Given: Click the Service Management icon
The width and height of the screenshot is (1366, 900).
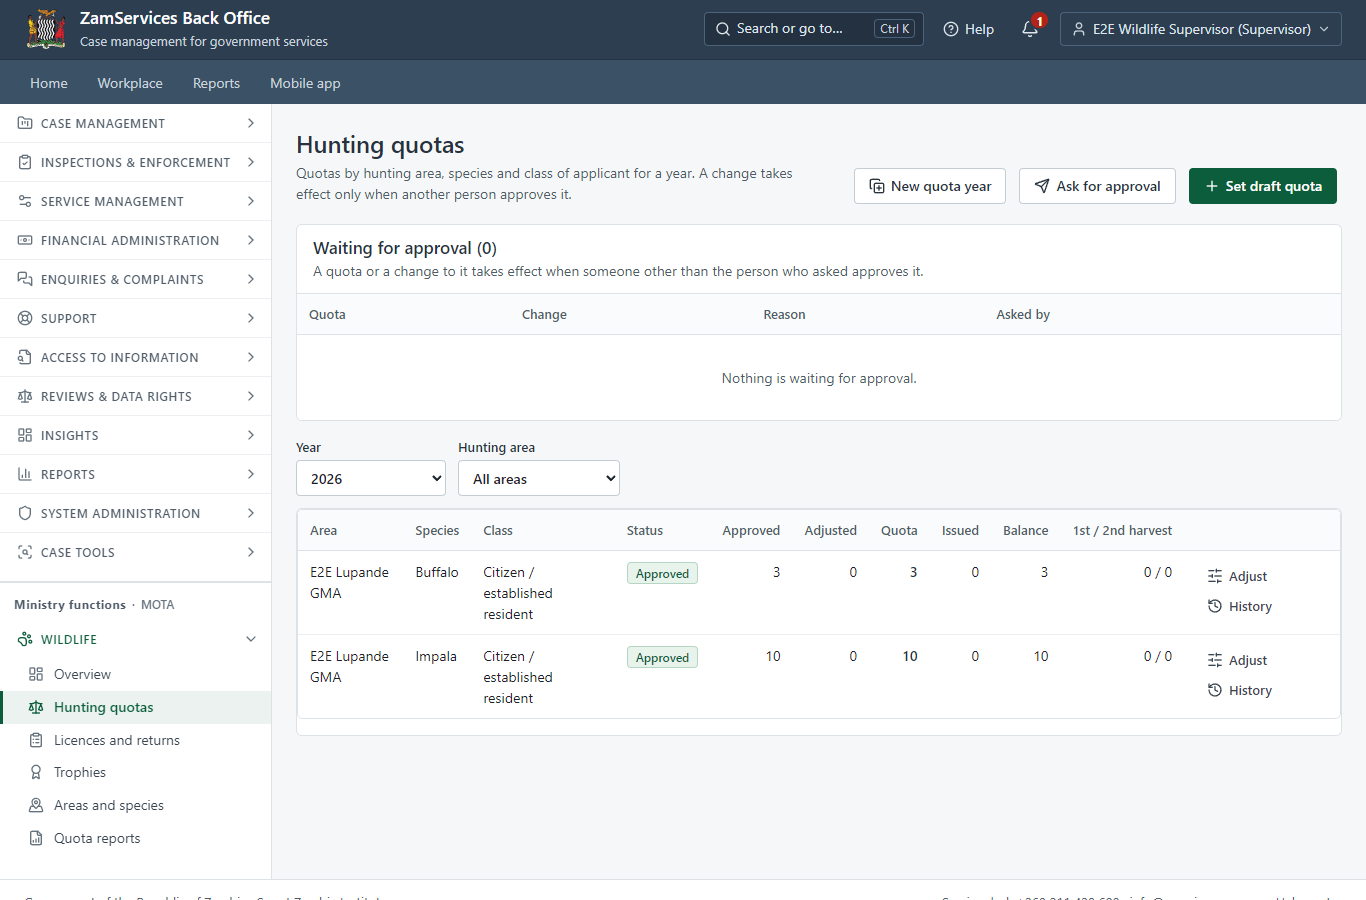Looking at the screenshot, I should (25, 201).
